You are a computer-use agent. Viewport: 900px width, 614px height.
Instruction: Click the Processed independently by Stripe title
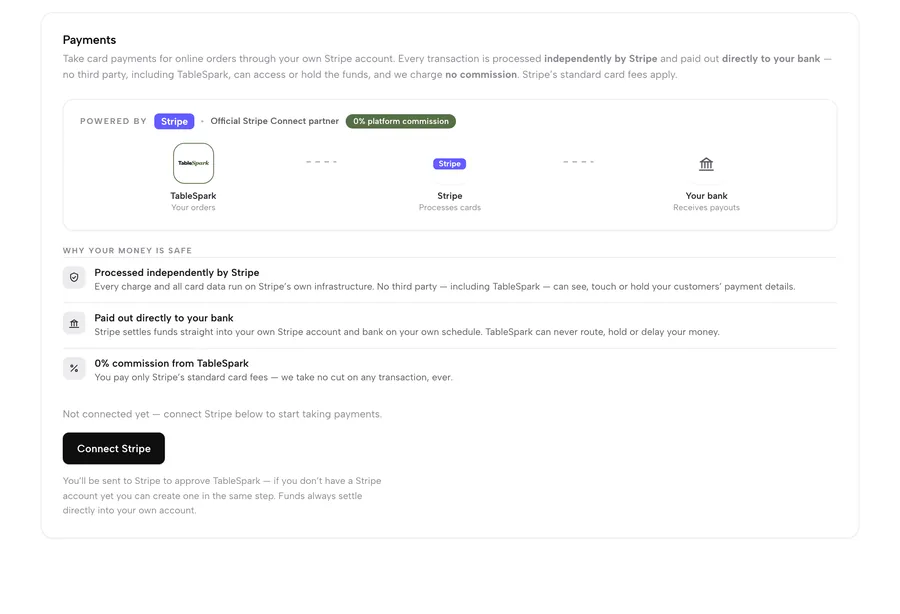tap(177, 273)
